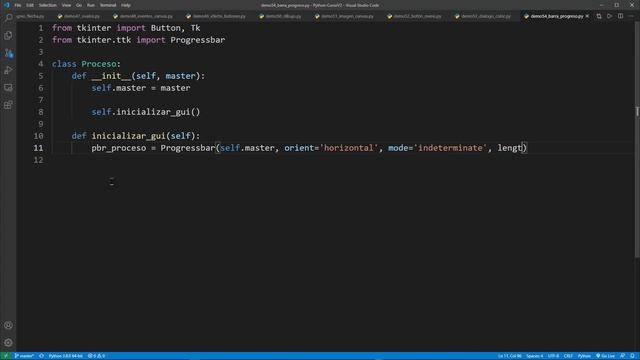This screenshot has width=640, height=360.
Task: Open the Run menu
Action: 91,5
